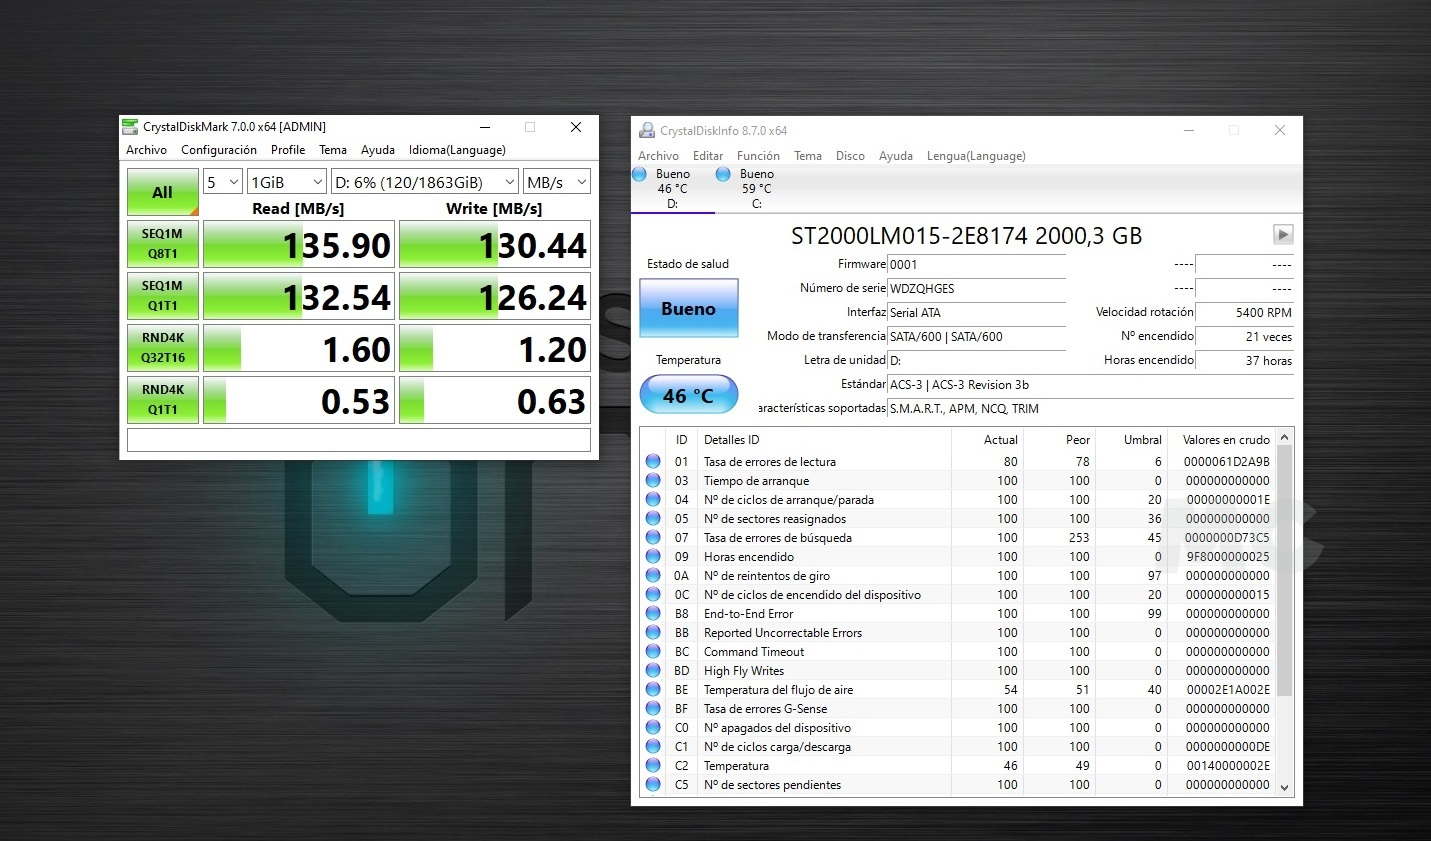Run the RND4K Q32T16 benchmark
This screenshot has height=841, width=1431.
pos(162,348)
